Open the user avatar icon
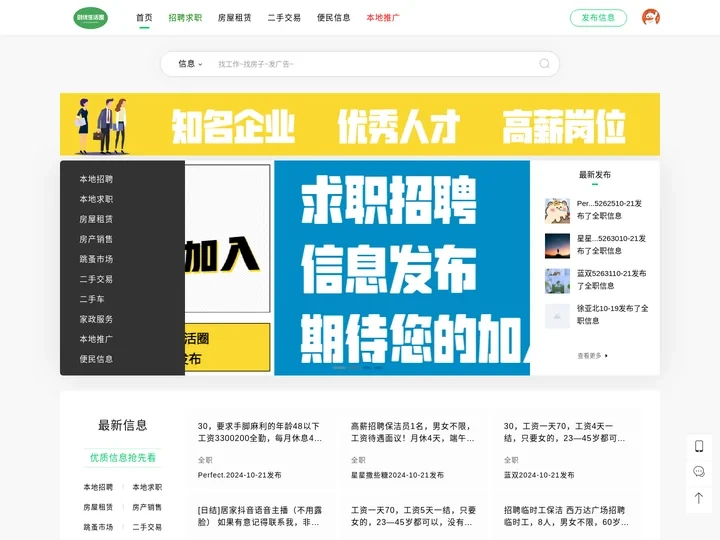 coord(651,17)
